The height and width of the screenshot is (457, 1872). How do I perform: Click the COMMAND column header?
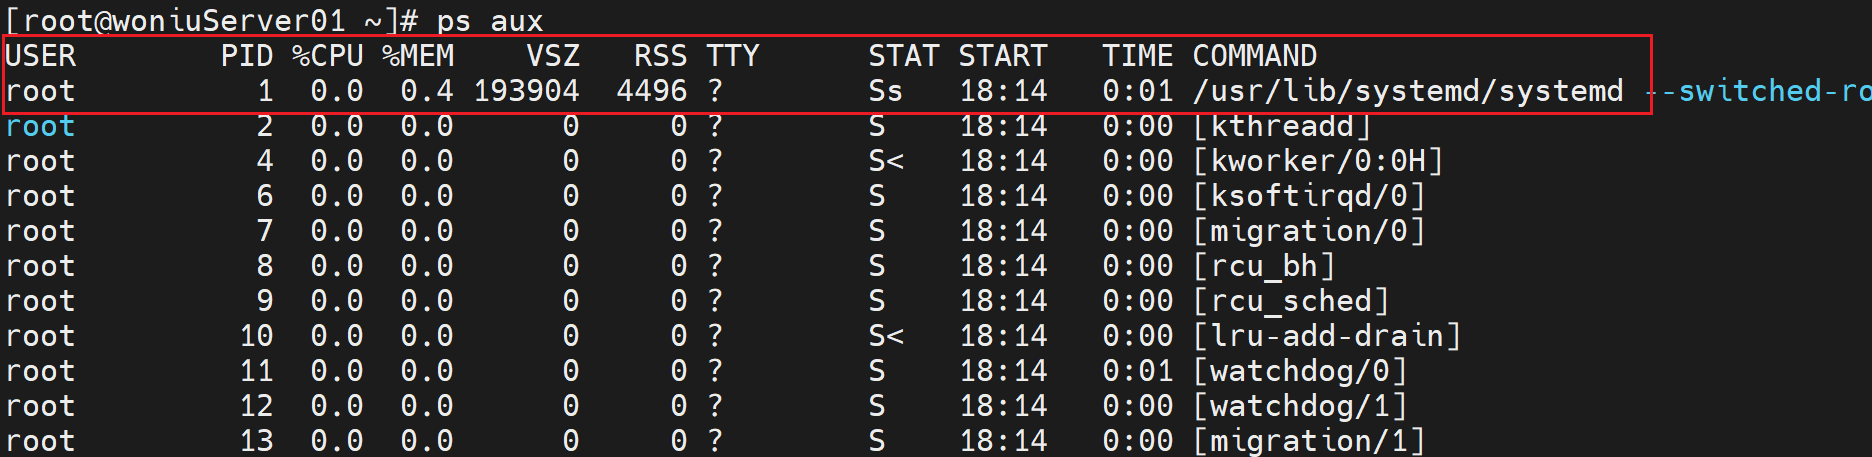click(1254, 56)
